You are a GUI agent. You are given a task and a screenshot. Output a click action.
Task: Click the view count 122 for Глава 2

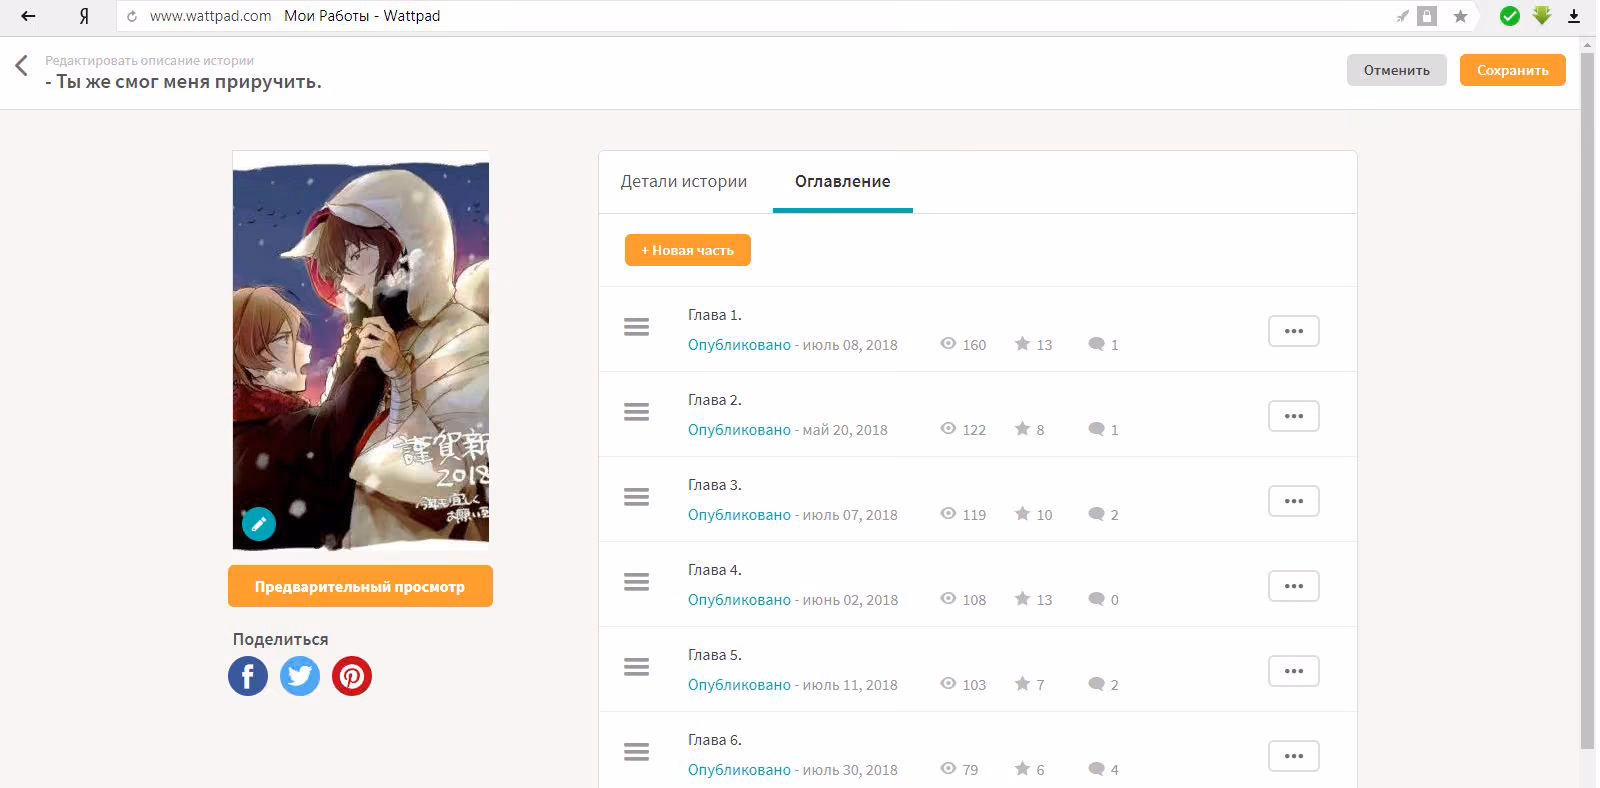coord(974,430)
